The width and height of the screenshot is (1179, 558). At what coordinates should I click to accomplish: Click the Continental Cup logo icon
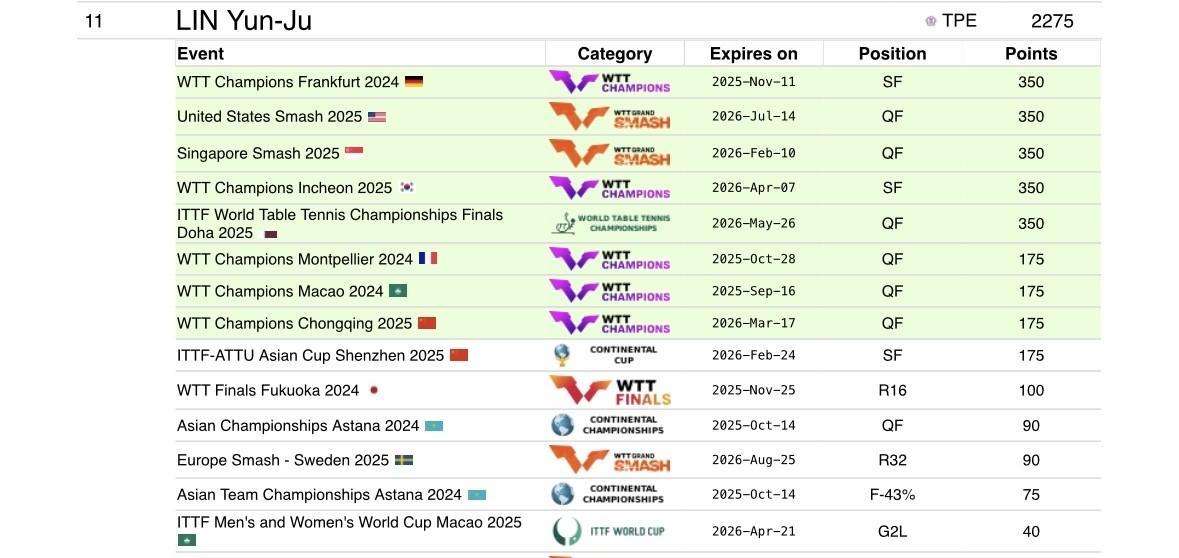pos(563,355)
